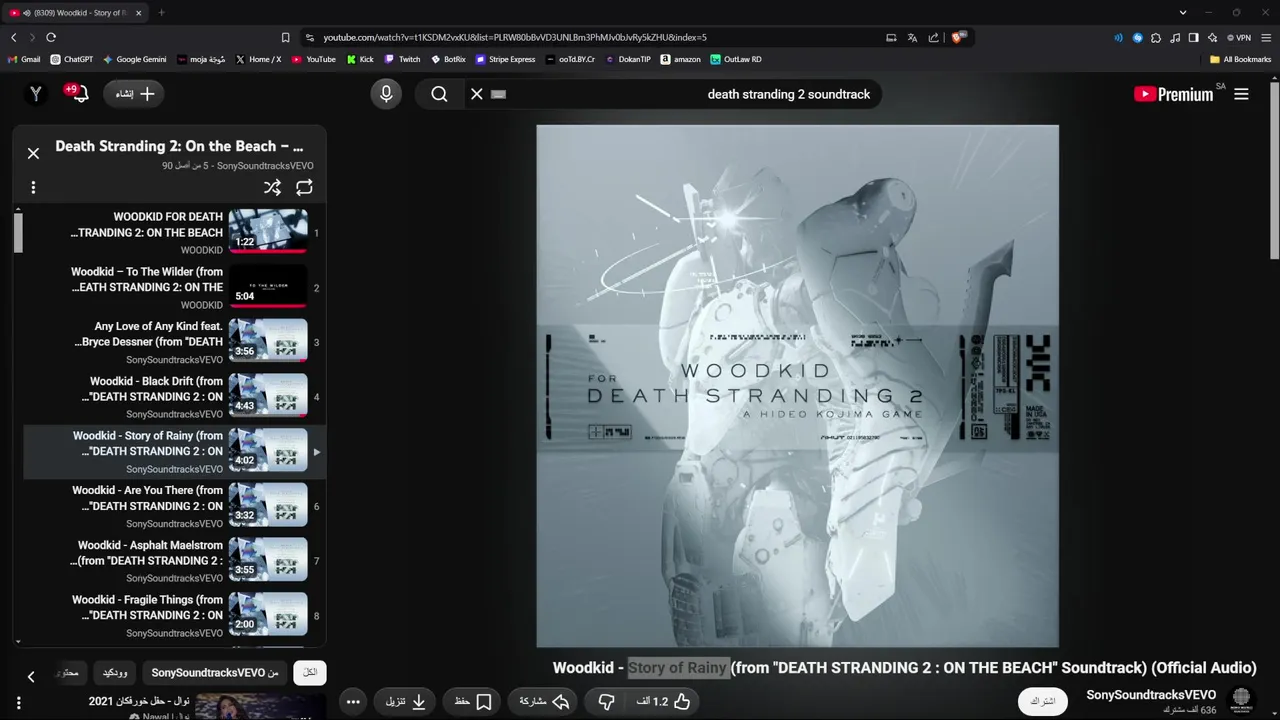Go back in browser history

coord(14,37)
